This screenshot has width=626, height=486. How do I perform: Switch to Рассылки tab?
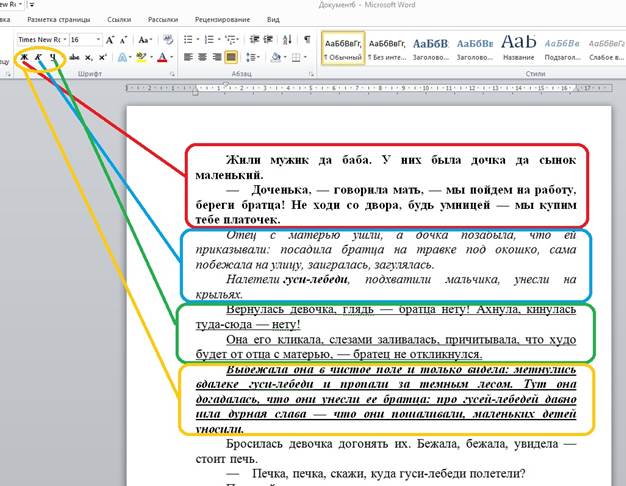[x=162, y=20]
